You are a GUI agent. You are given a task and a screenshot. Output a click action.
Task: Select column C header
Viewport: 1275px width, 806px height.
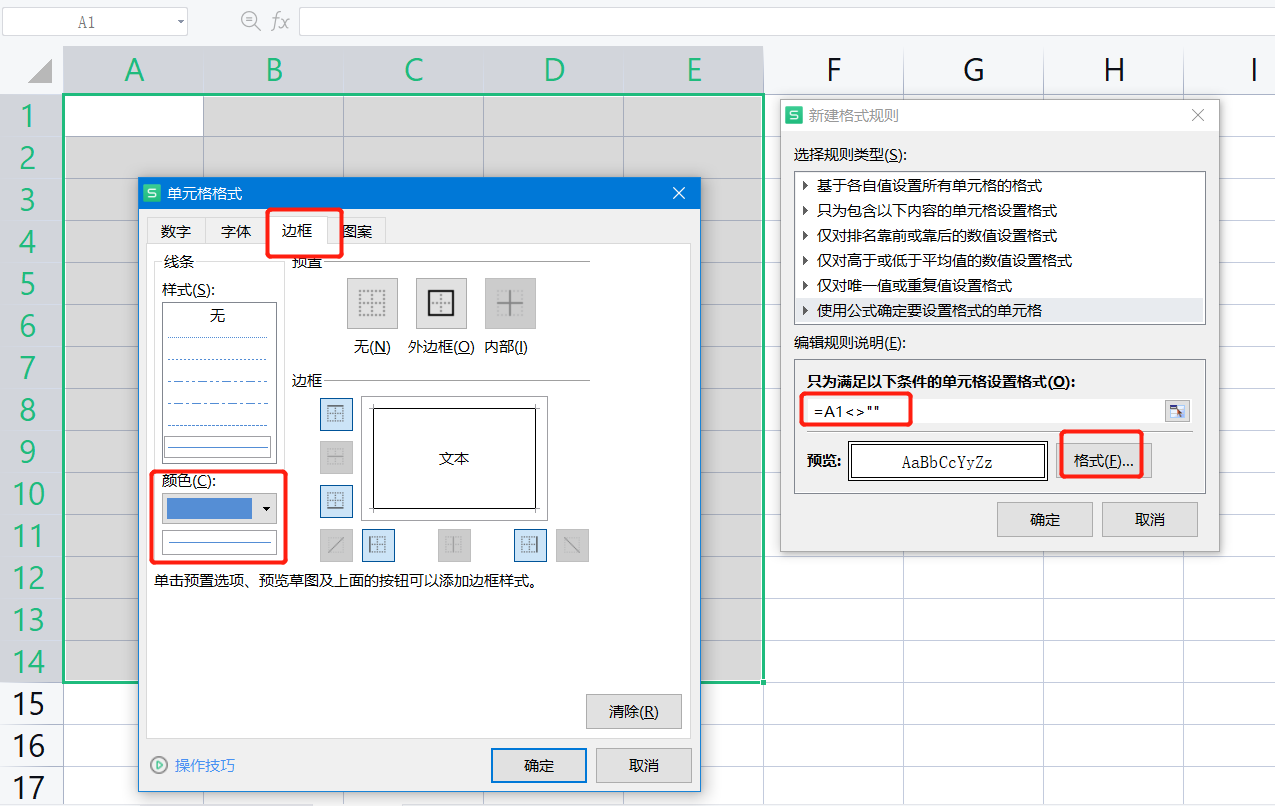pos(414,69)
